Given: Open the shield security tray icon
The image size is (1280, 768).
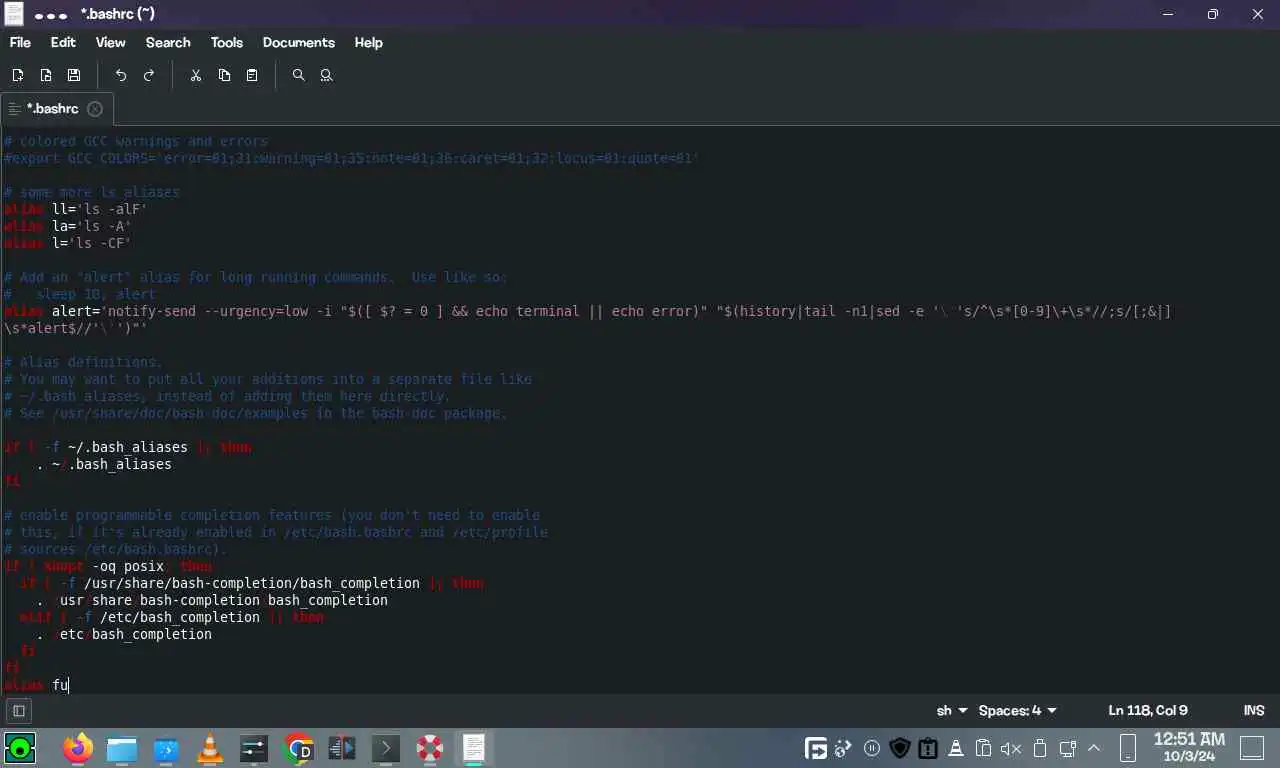Looking at the screenshot, I should tap(899, 748).
